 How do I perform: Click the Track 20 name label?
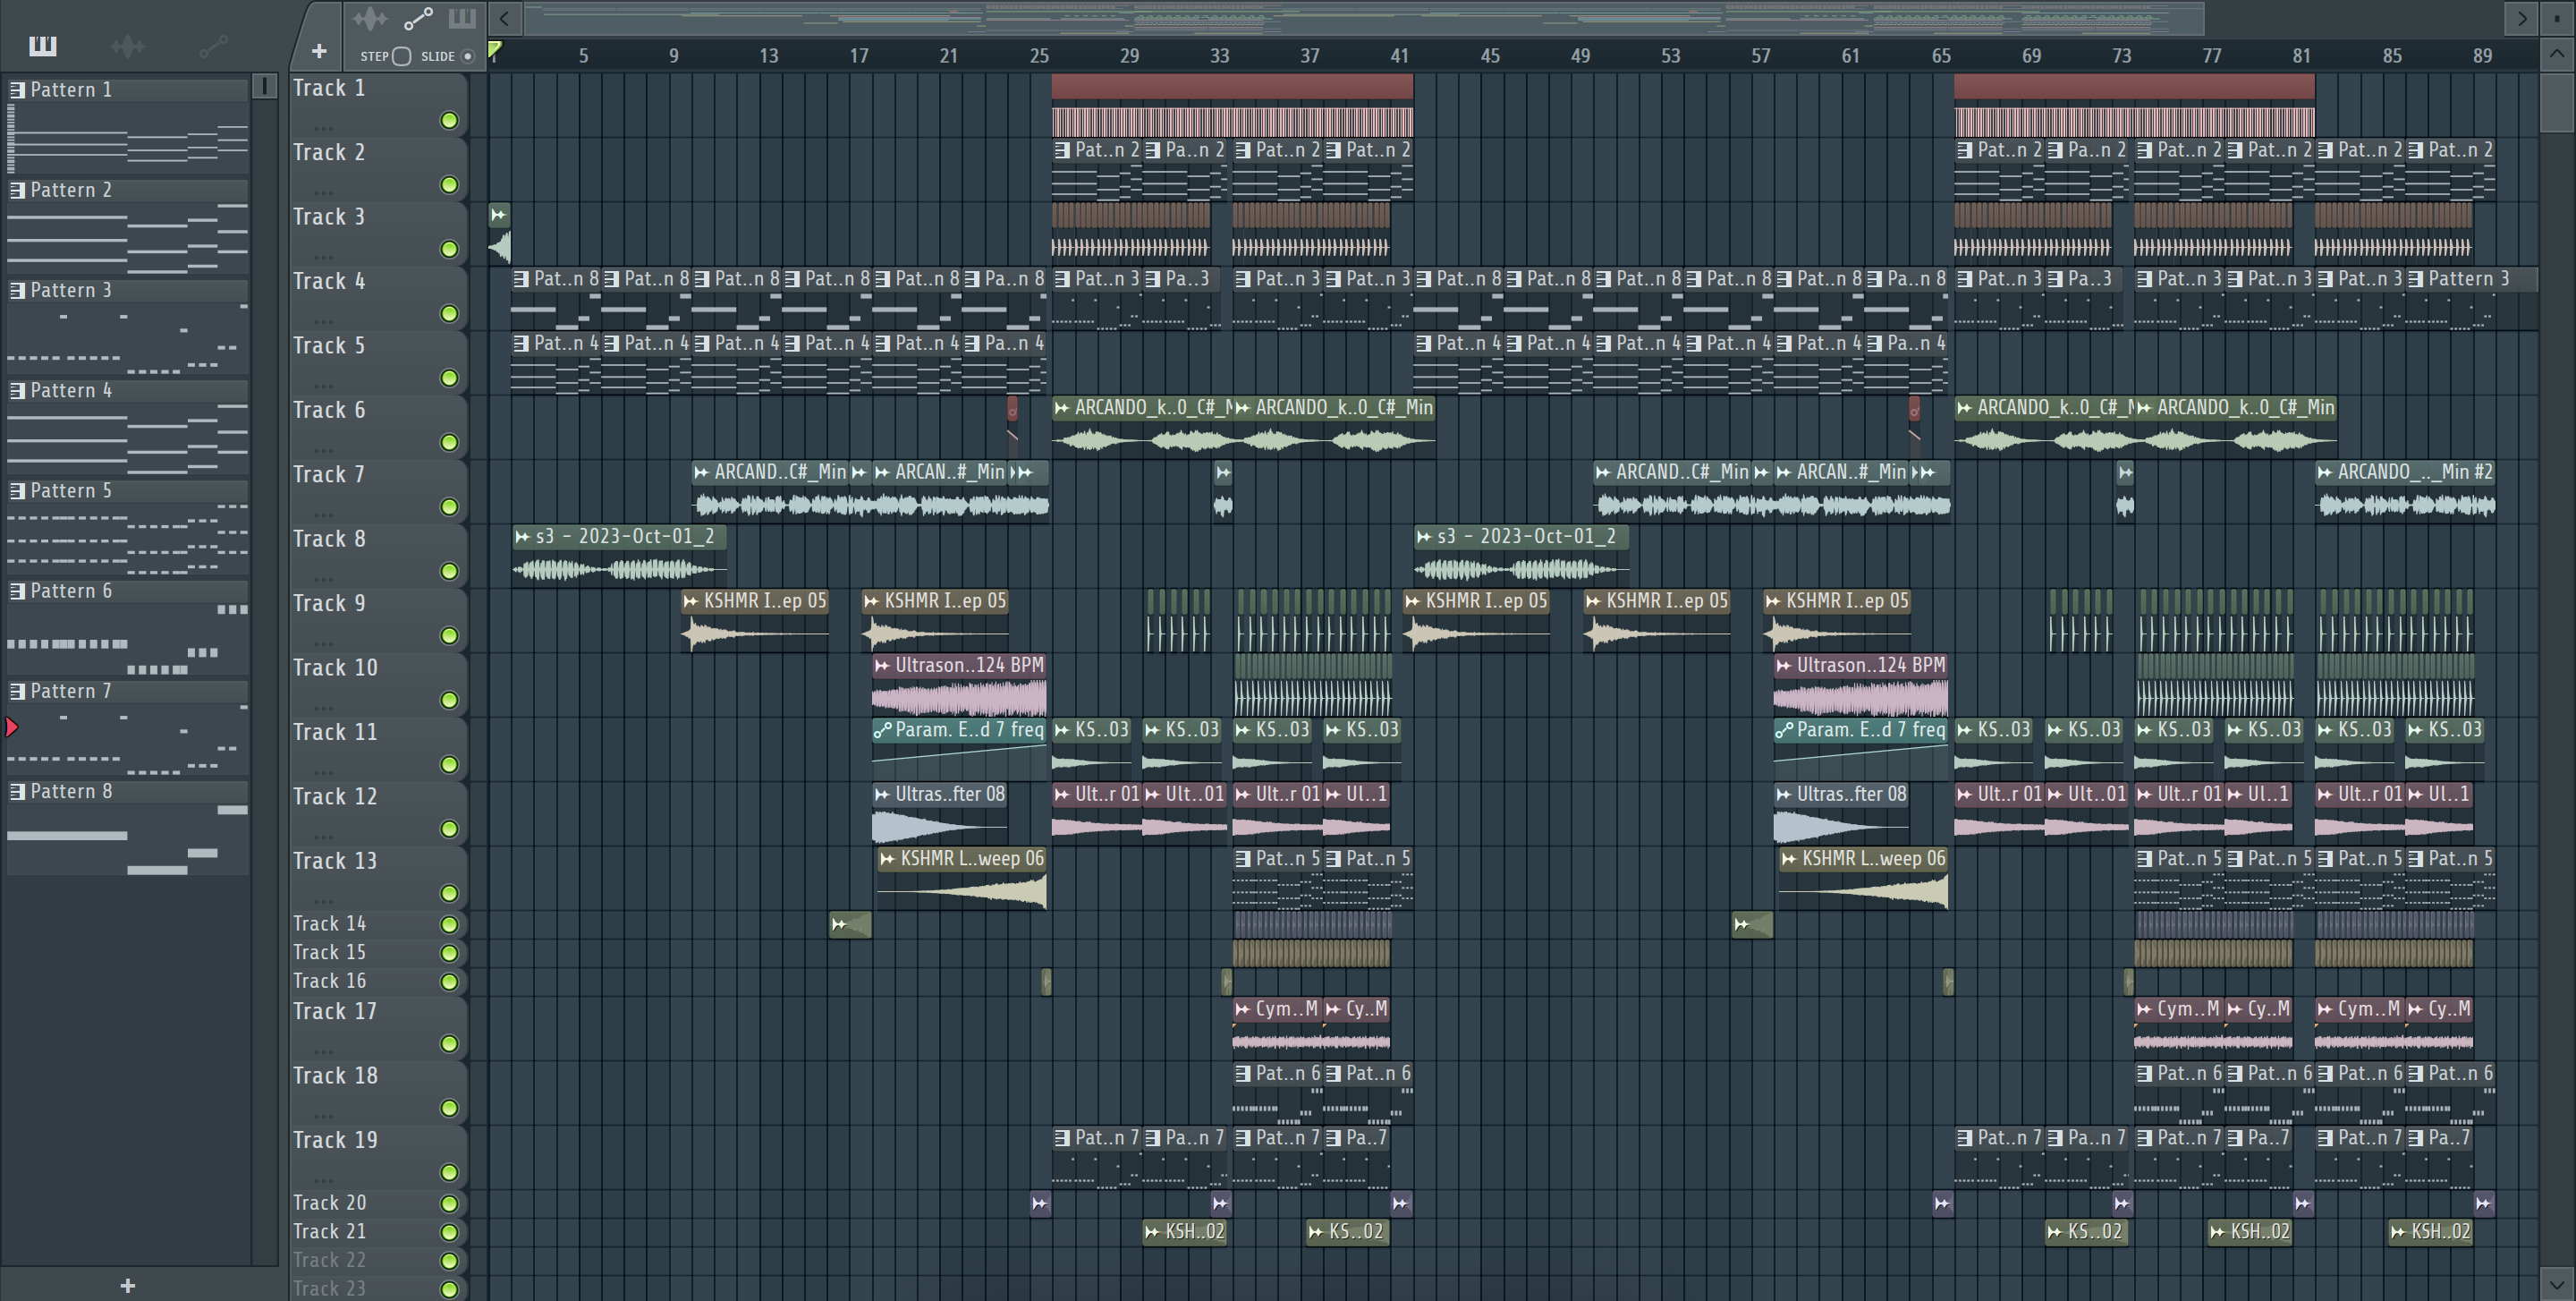[330, 1202]
